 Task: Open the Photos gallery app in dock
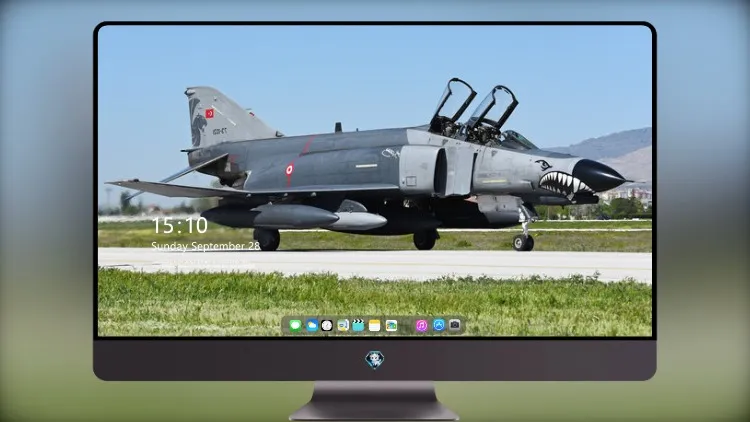pos(391,325)
